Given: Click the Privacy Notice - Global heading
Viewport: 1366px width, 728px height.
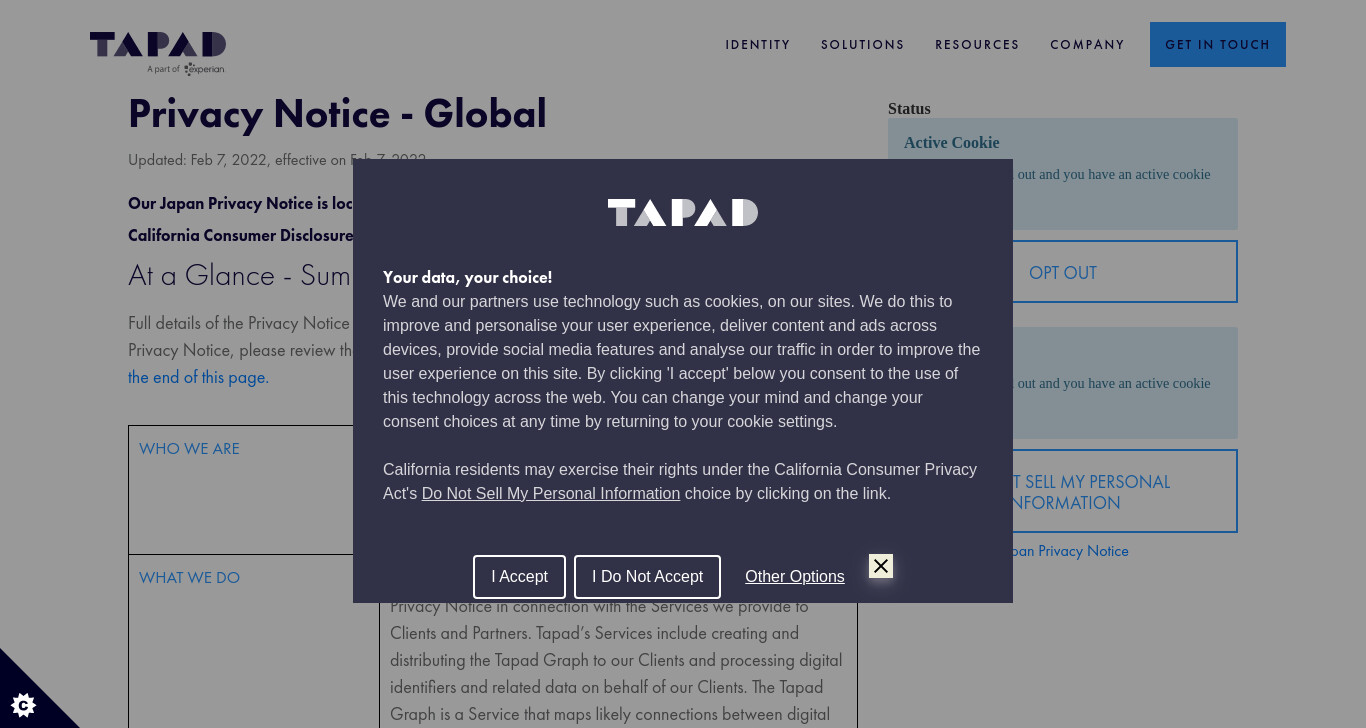Looking at the screenshot, I should click(x=337, y=113).
